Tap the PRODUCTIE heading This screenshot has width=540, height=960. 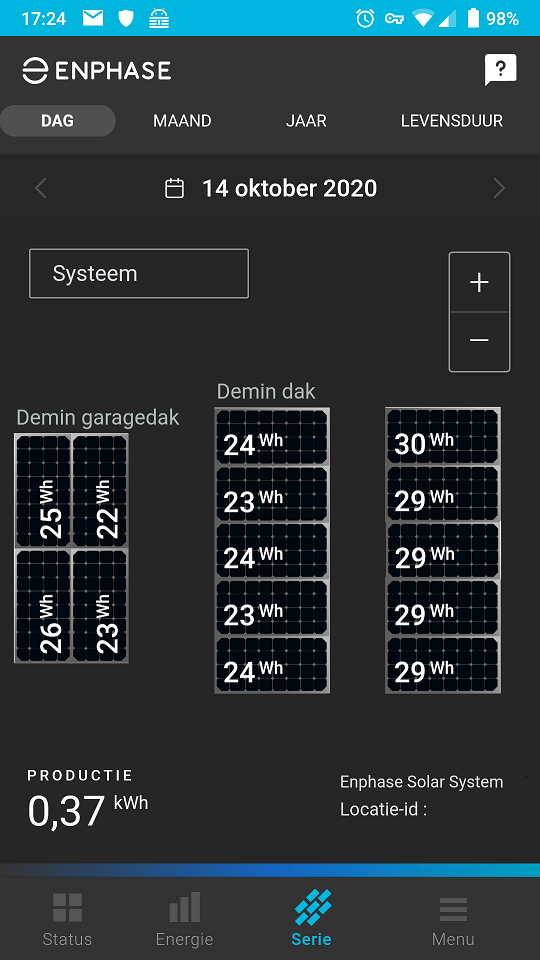80,775
